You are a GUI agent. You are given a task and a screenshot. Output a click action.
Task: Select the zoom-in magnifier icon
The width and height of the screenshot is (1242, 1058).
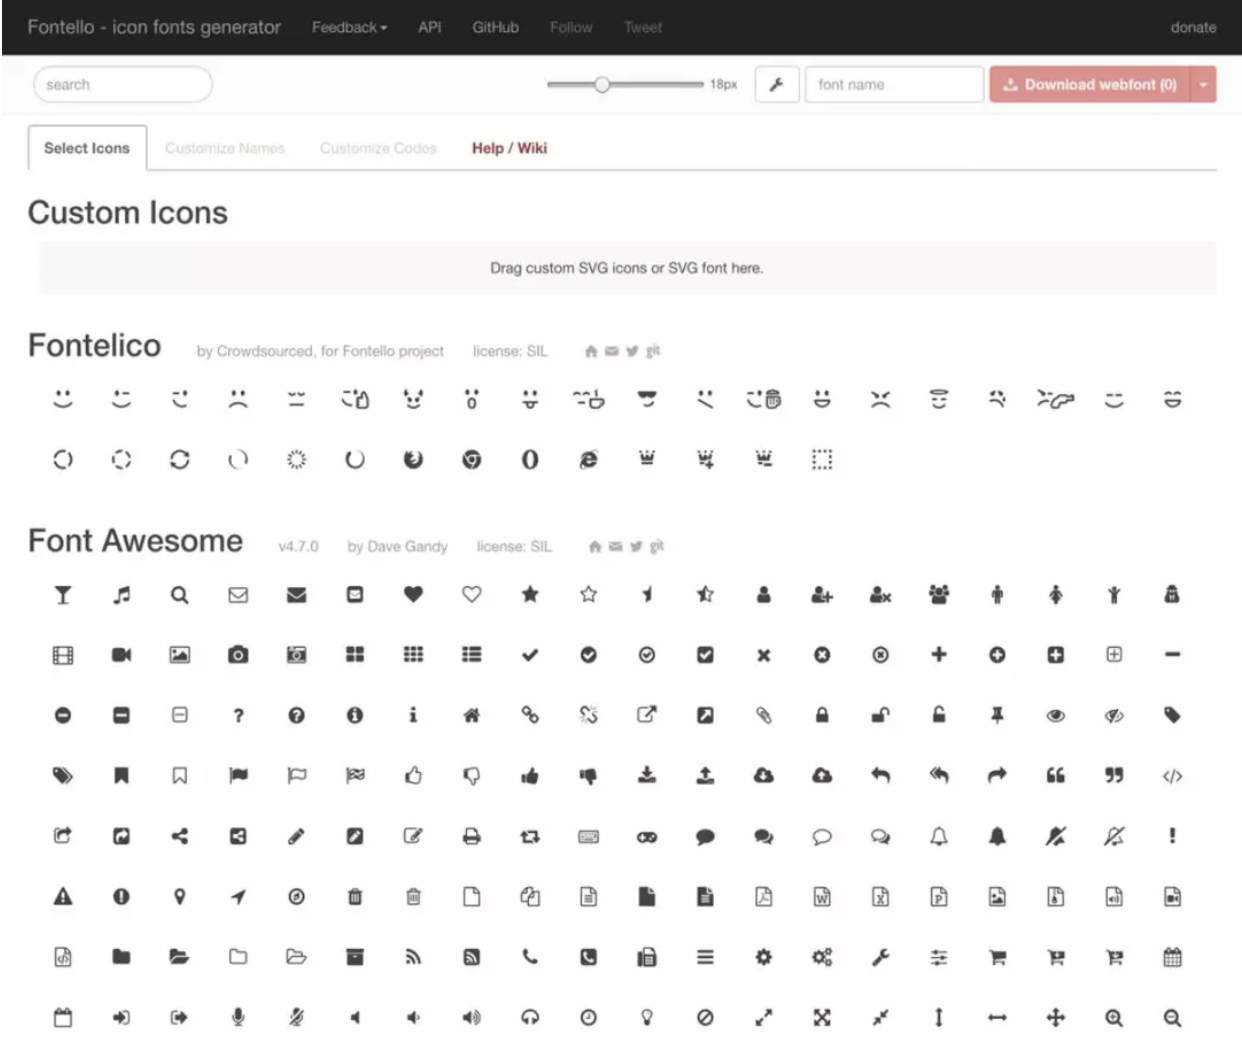click(x=1113, y=1018)
